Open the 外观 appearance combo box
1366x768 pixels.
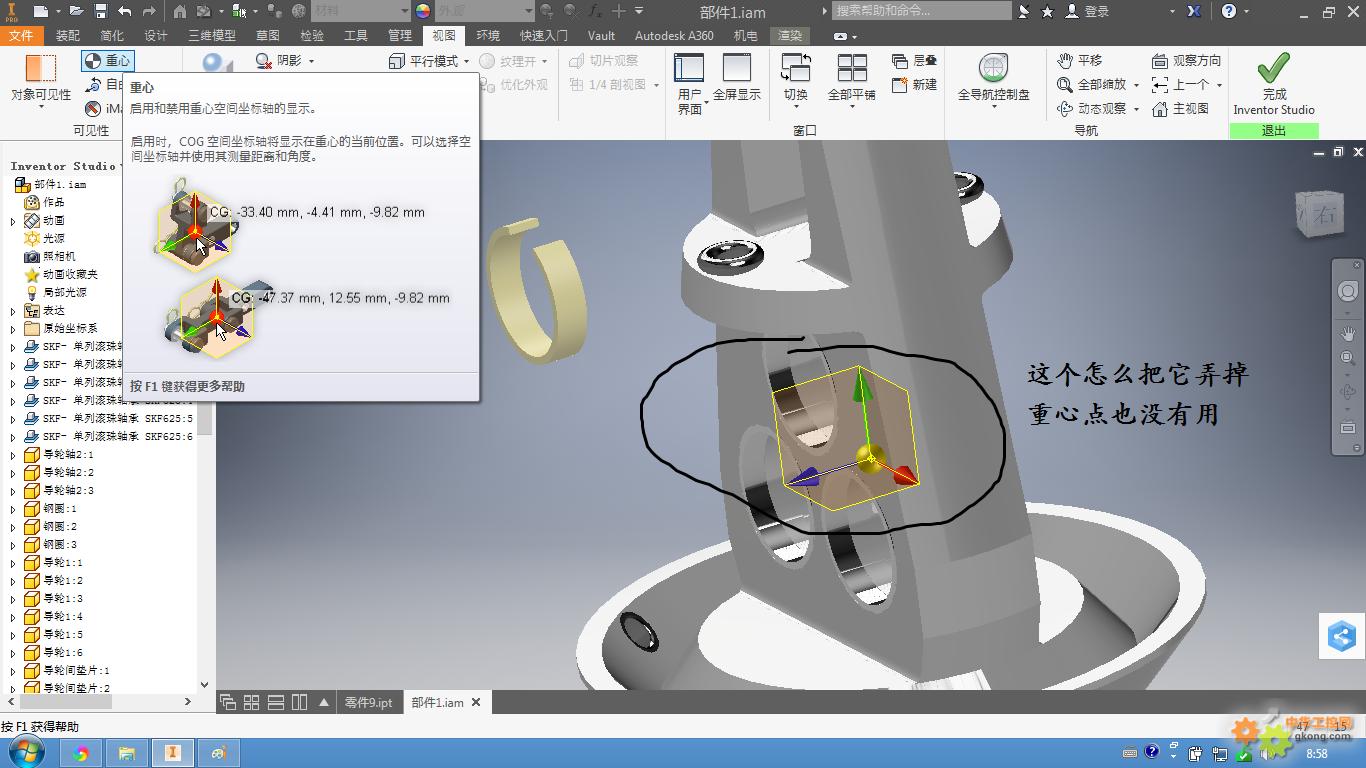click(x=484, y=11)
